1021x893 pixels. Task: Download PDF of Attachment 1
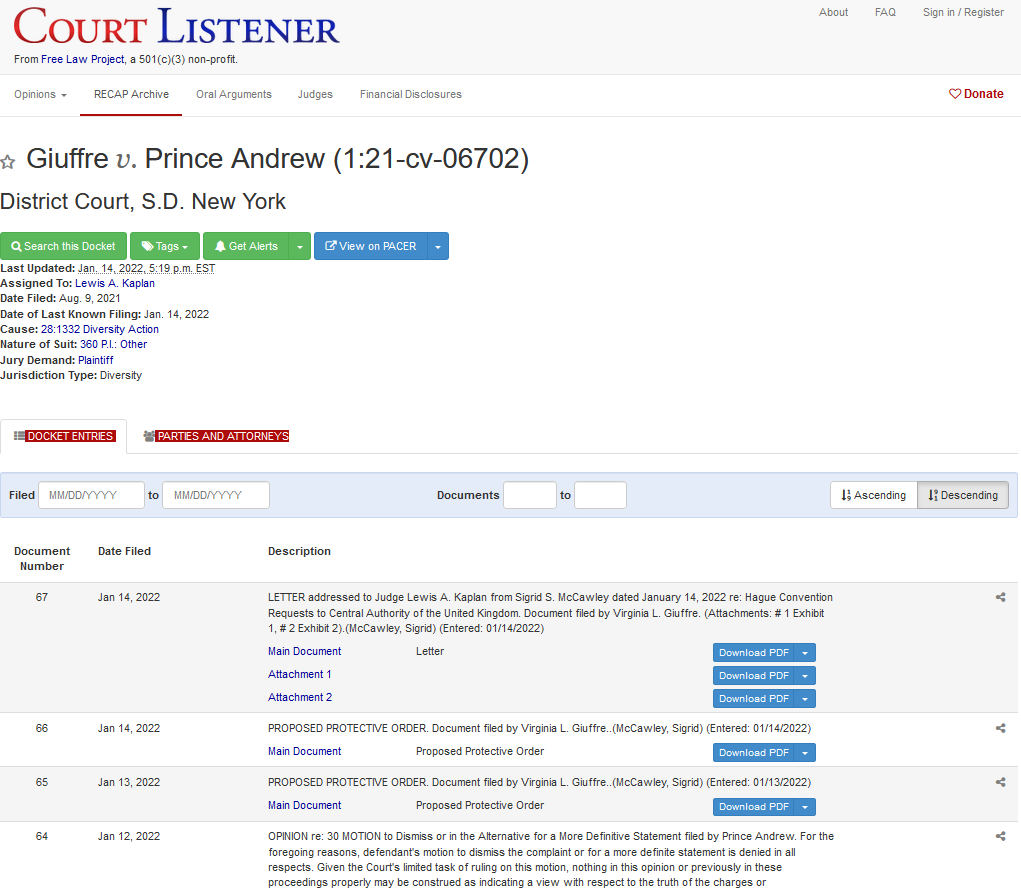coord(754,675)
